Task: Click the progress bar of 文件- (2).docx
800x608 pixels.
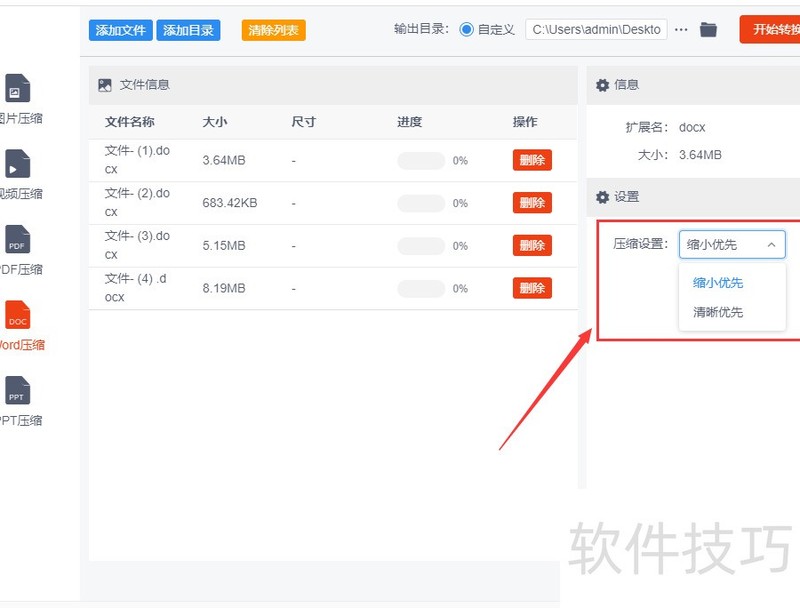Action: 421,203
